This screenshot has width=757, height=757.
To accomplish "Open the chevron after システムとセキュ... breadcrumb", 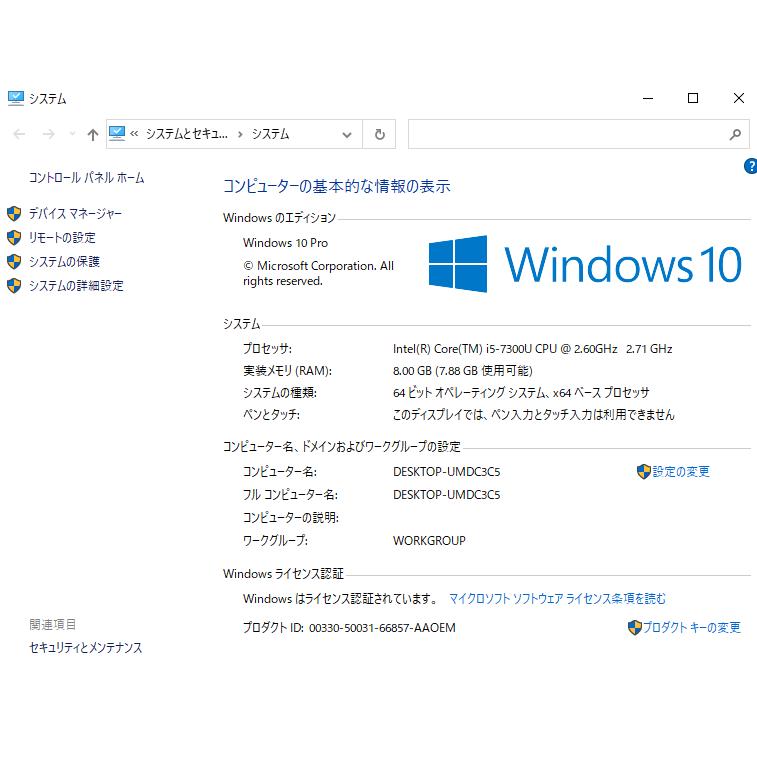I will click(x=240, y=135).
